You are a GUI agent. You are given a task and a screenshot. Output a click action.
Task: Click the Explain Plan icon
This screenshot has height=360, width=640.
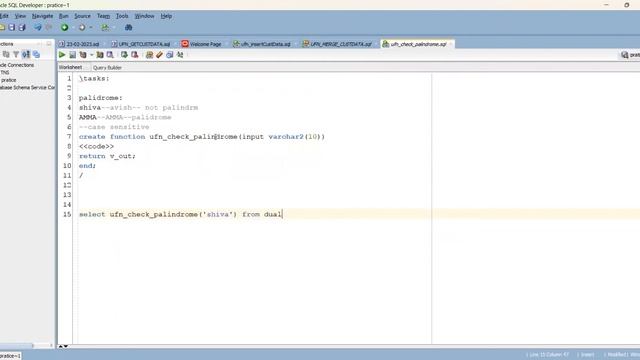tap(83, 55)
